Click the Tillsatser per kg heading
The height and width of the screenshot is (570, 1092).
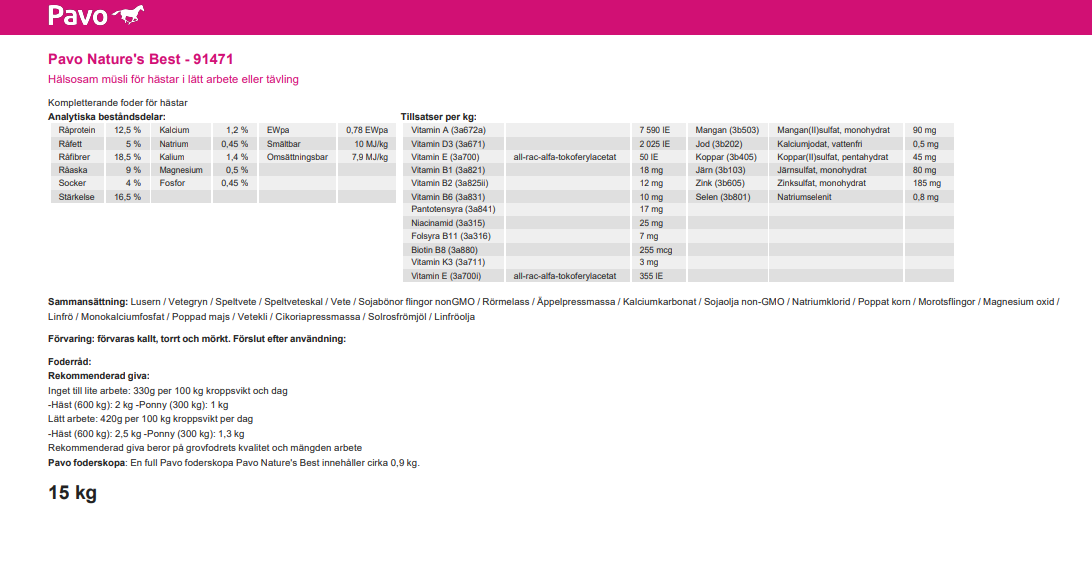pos(438,117)
